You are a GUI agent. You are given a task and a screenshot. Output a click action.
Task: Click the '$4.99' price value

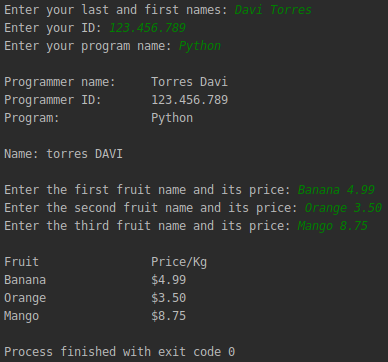(x=169, y=280)
